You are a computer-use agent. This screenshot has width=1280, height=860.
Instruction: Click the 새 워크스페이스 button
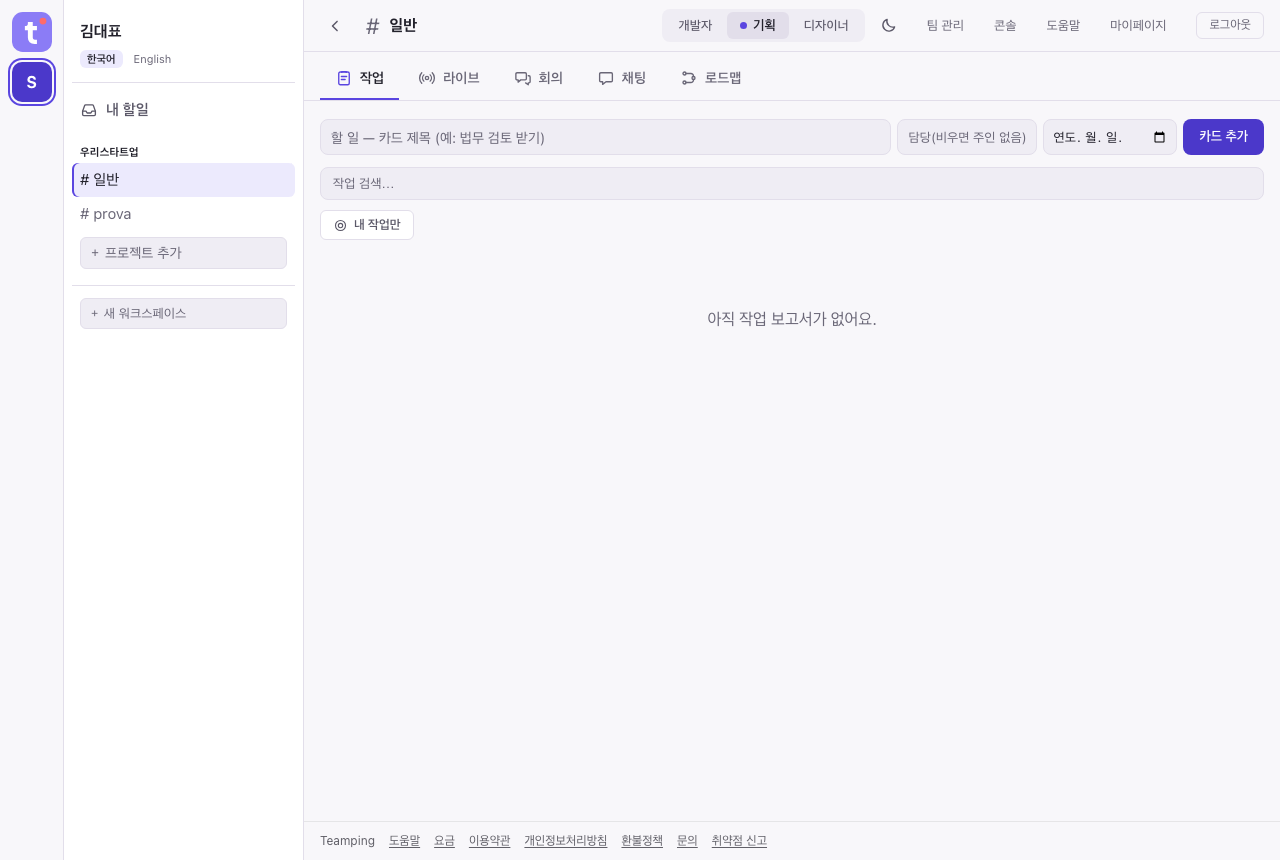click(x=184, y=313)
